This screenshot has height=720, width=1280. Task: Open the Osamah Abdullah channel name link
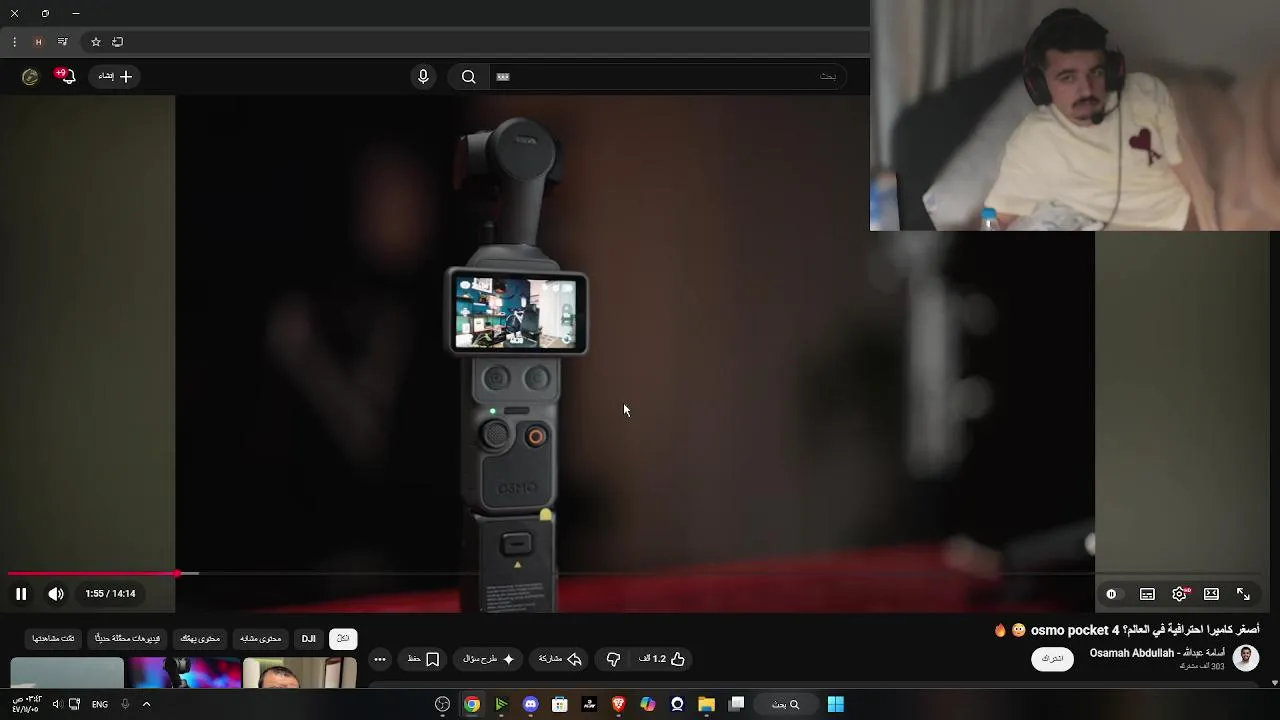pos(1157,653)
